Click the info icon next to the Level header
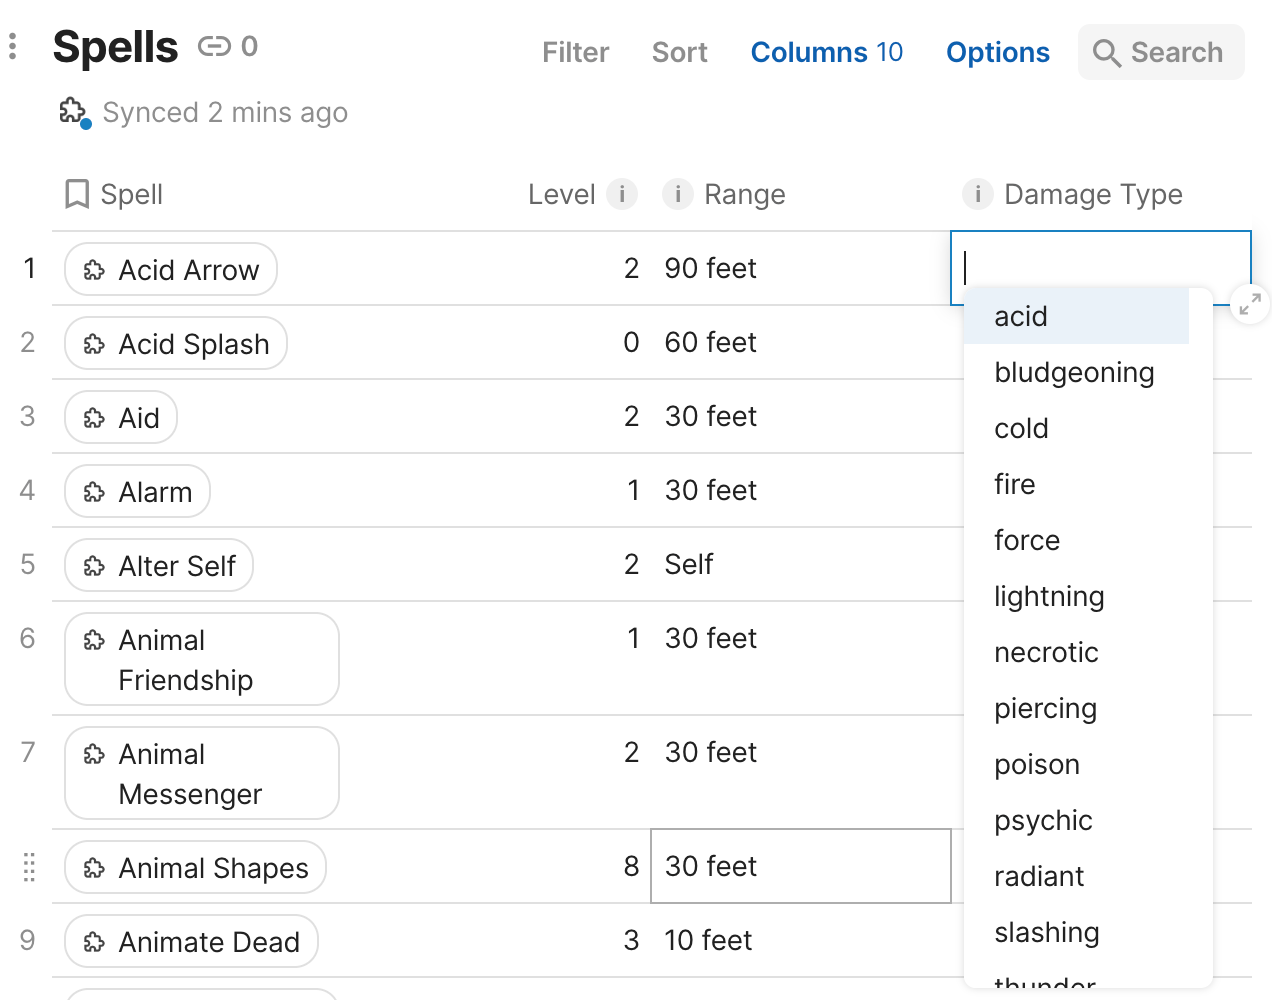Image resolution: width=1272 pixels, height=1000 pixels. coord(622,194)
